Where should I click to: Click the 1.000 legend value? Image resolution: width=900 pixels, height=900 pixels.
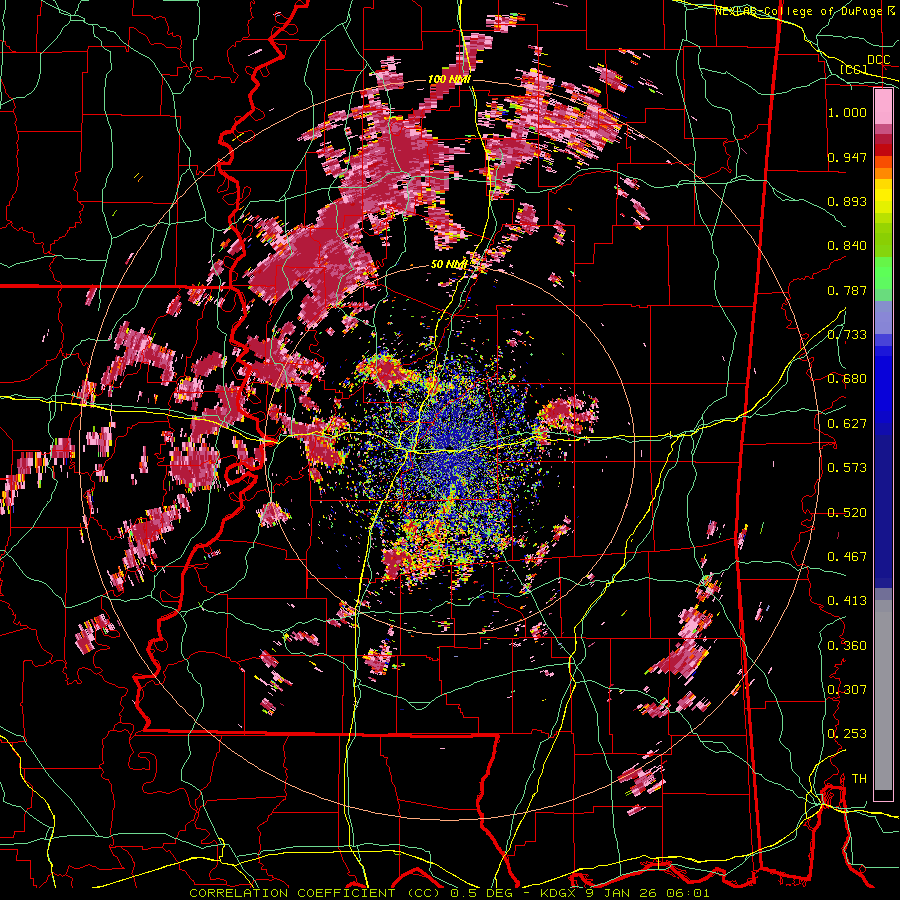tap(847, 112)
